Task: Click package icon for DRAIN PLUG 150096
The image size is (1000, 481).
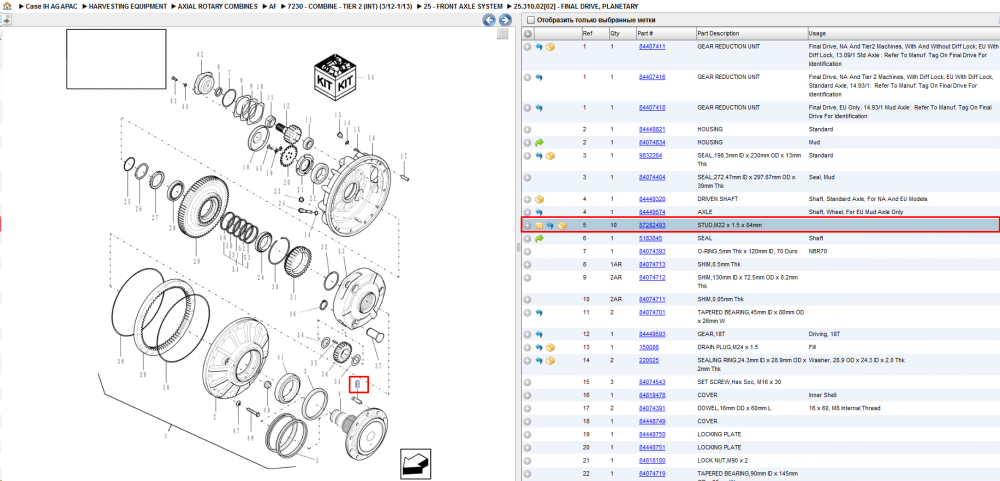Action: click(x=550, y=348)
